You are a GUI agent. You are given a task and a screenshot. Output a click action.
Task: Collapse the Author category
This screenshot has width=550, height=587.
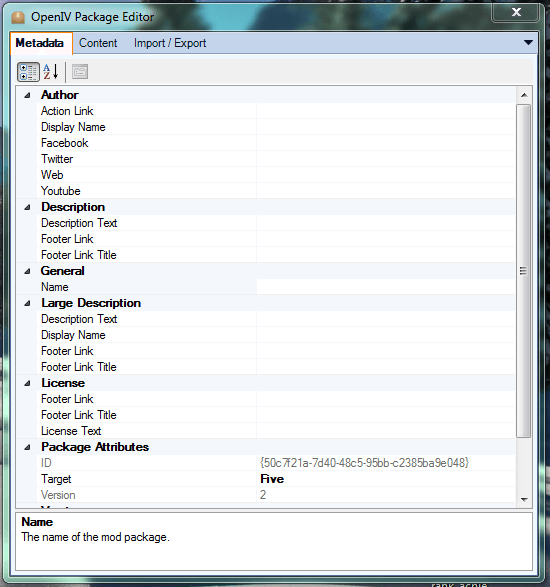pyautogui.click(x=27, y=95)
